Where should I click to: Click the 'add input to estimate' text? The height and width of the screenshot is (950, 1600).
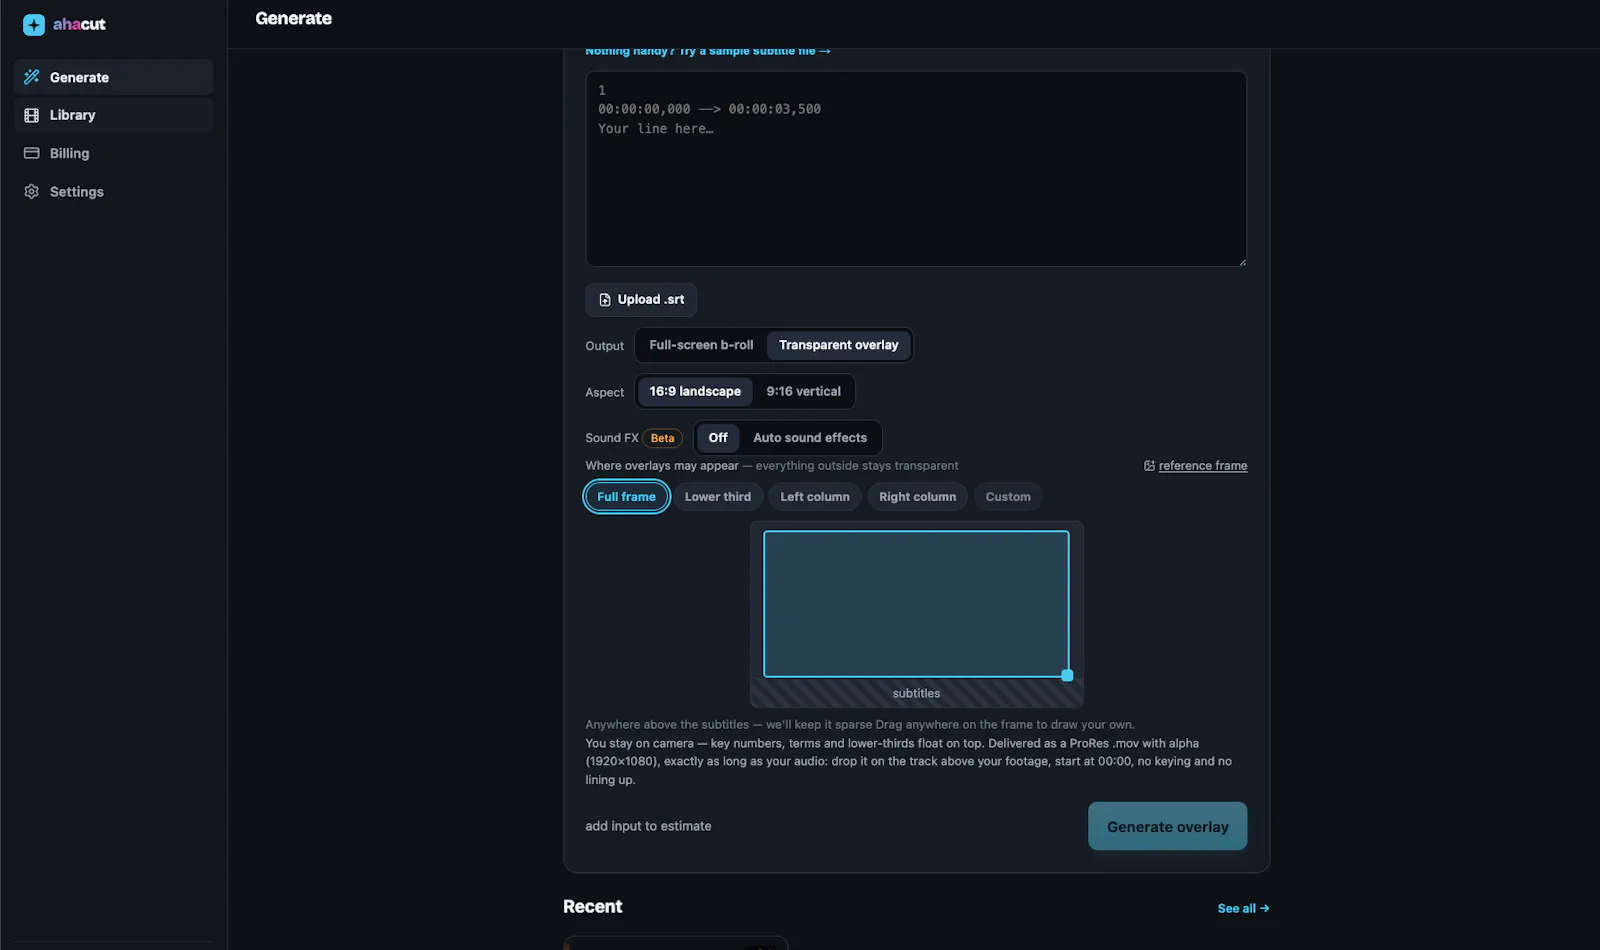click(649, 826)
